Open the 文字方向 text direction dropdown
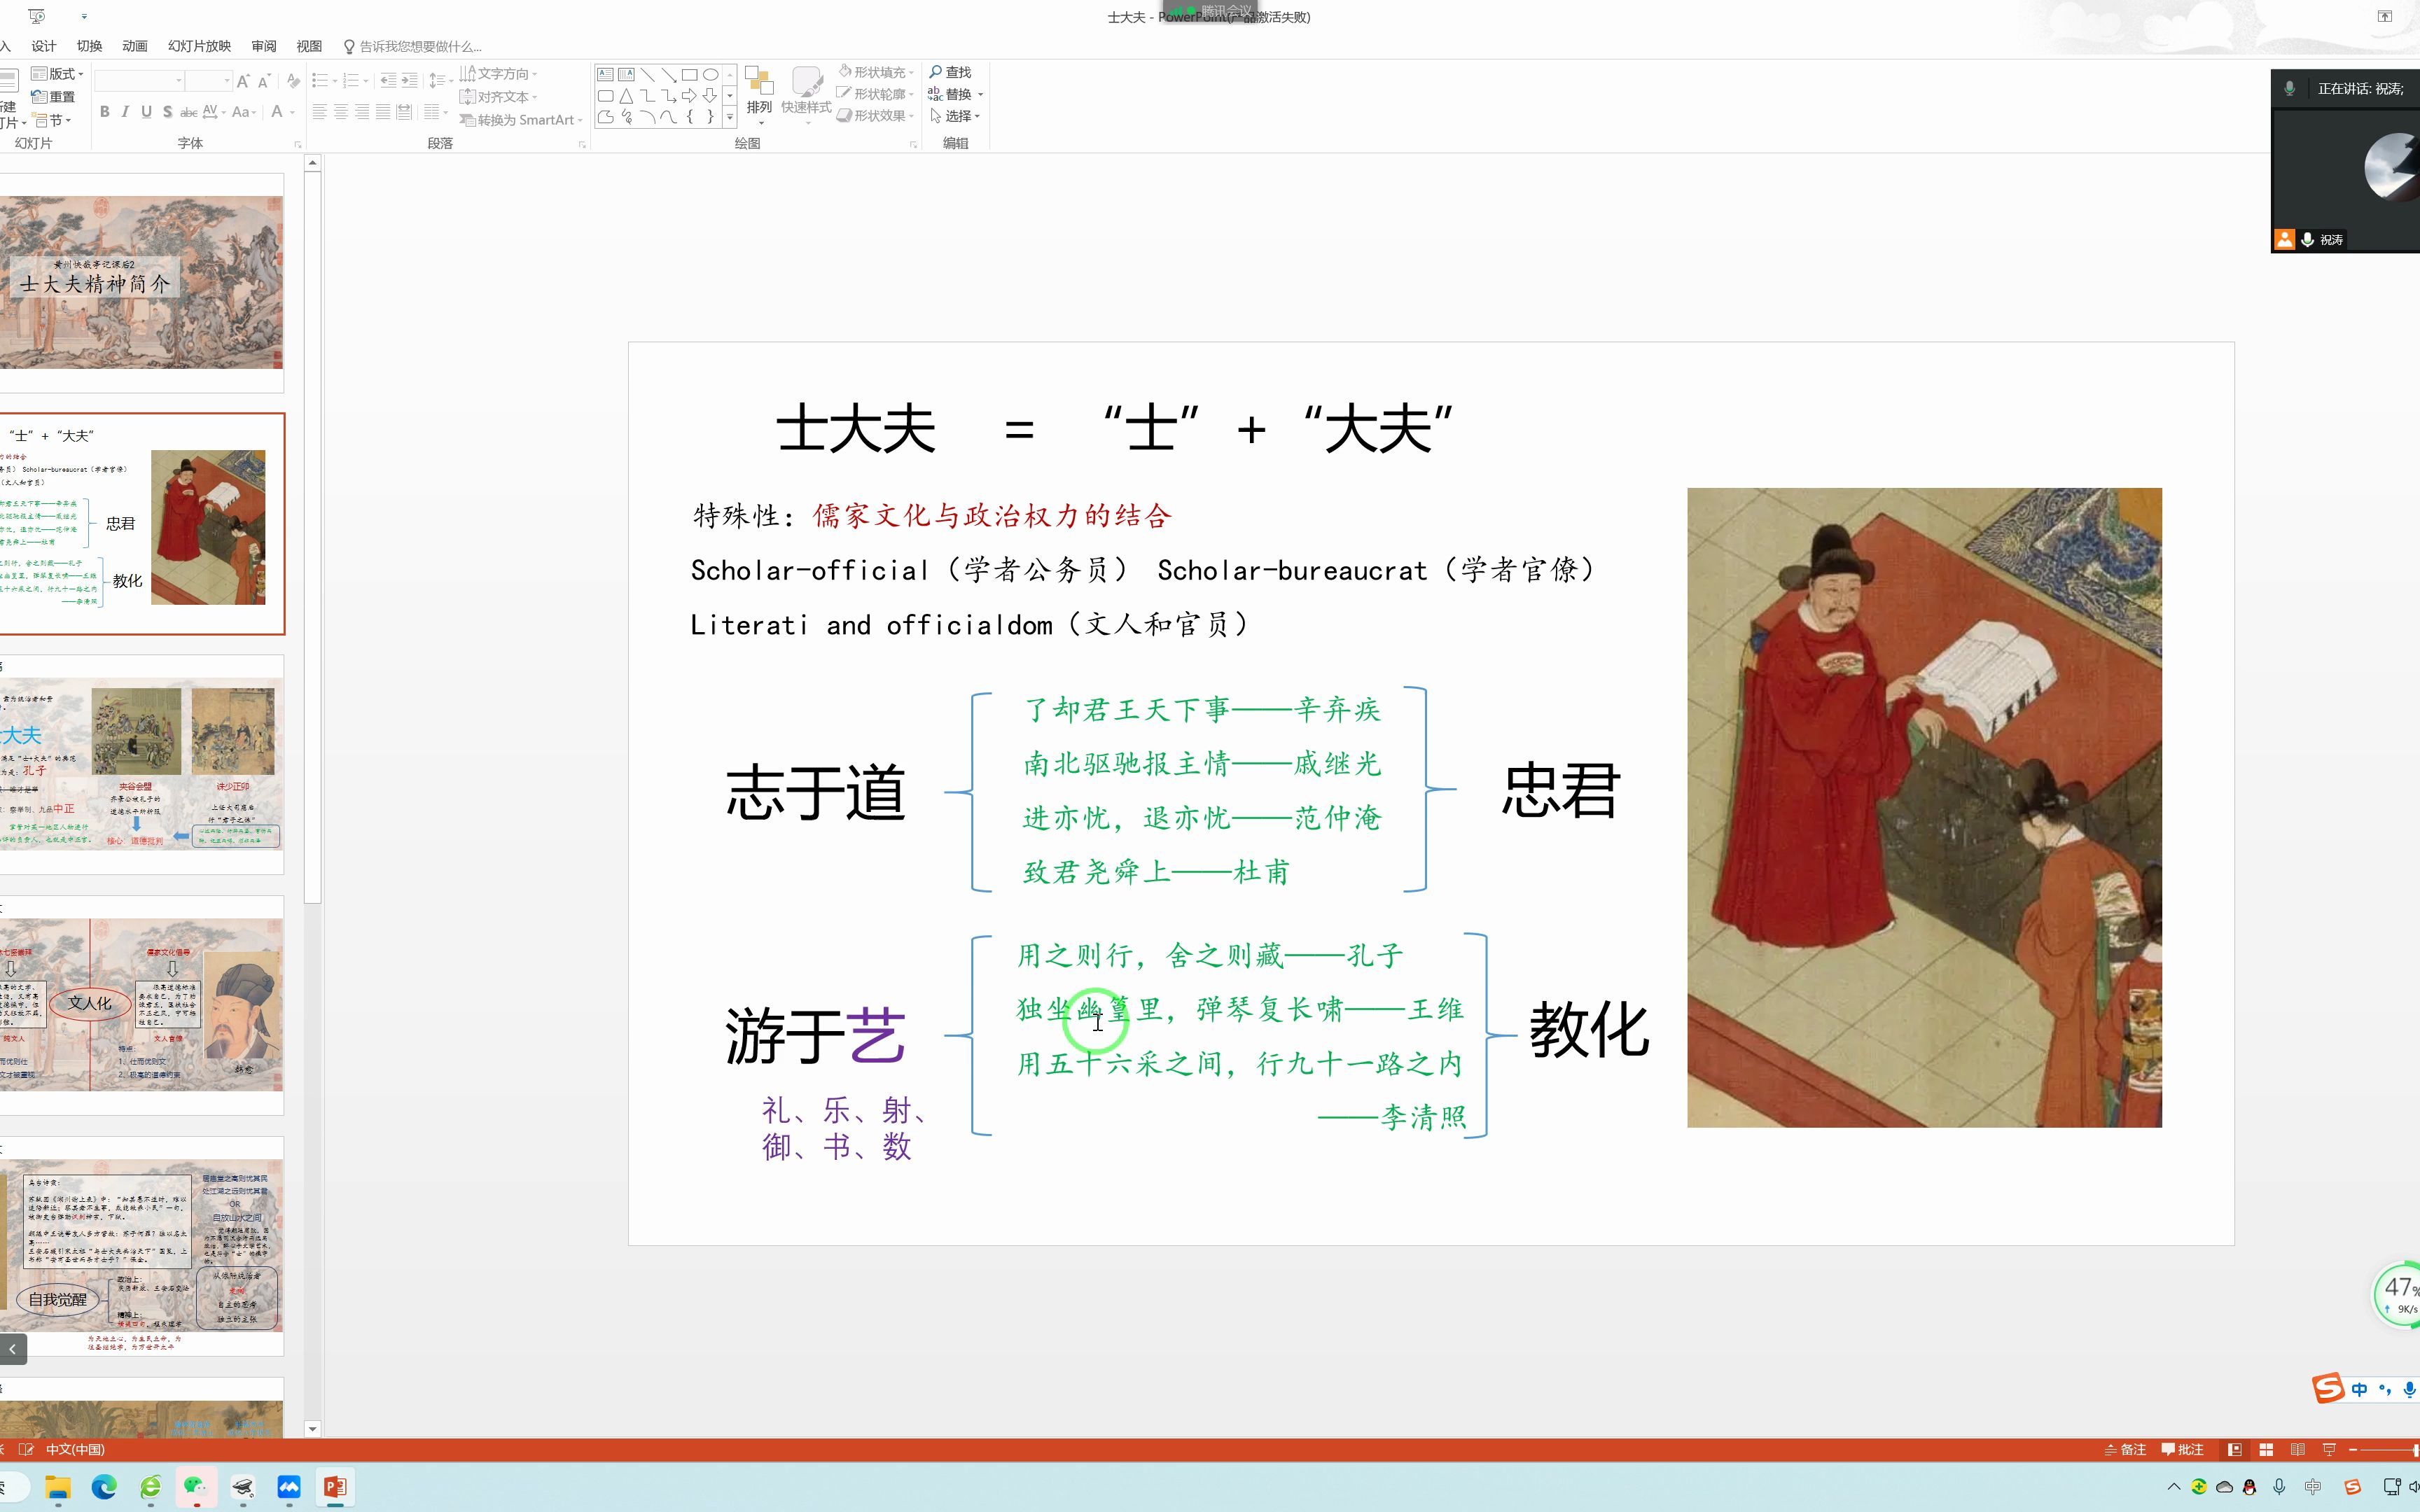Viewport: 2420px width, 1512px height. 498,74
